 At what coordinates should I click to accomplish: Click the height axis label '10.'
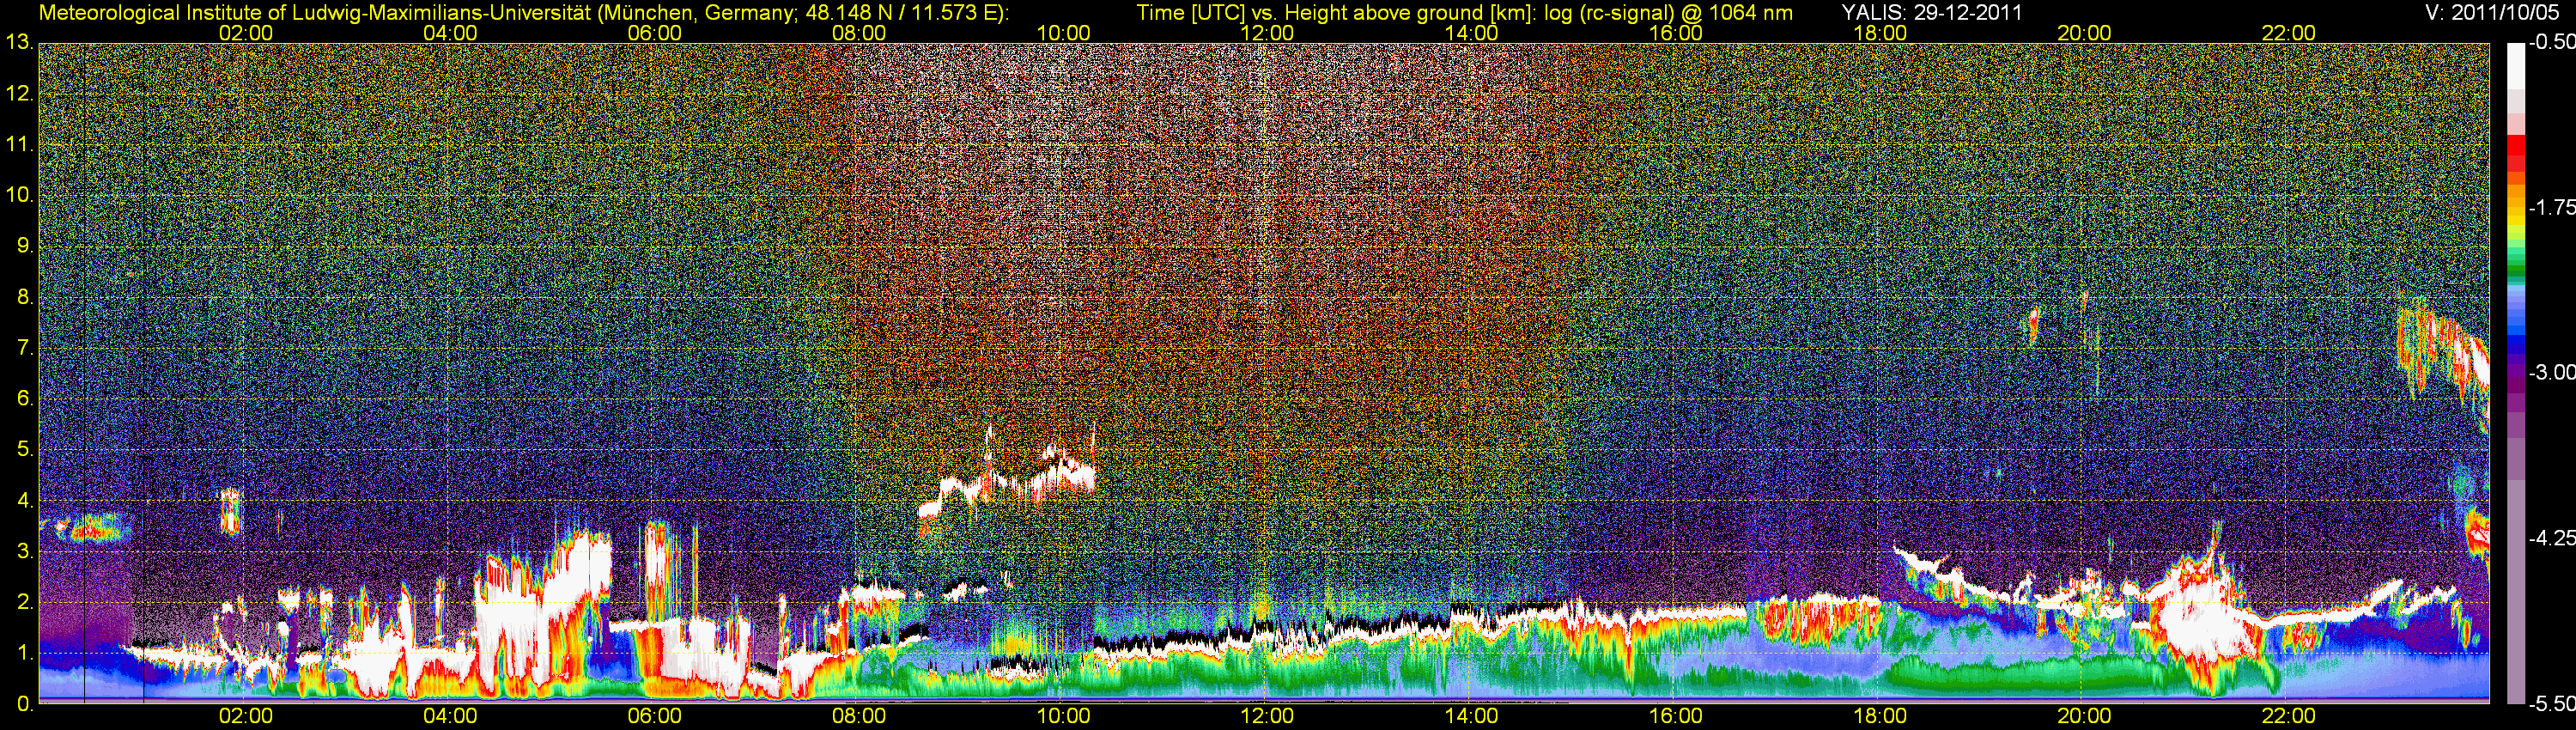tap(19, 195)
